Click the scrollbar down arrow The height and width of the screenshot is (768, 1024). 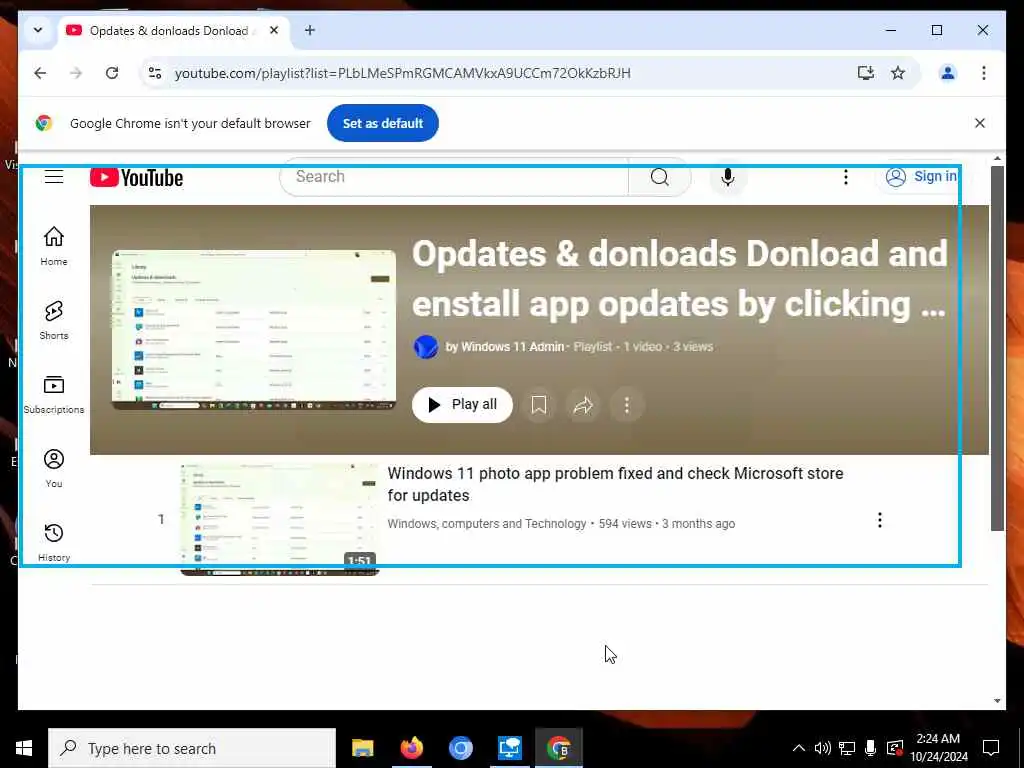pyautogui.click(x=997, y=701)
